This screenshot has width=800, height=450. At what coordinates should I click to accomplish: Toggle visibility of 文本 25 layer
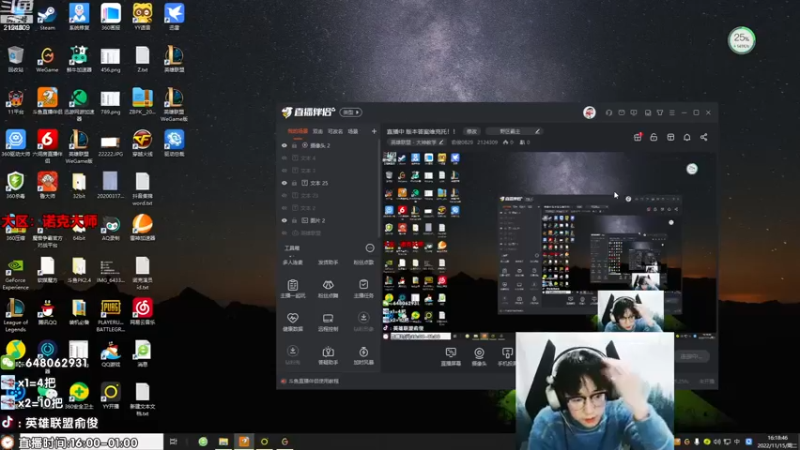pyautogui.click(x=284, y=183)
